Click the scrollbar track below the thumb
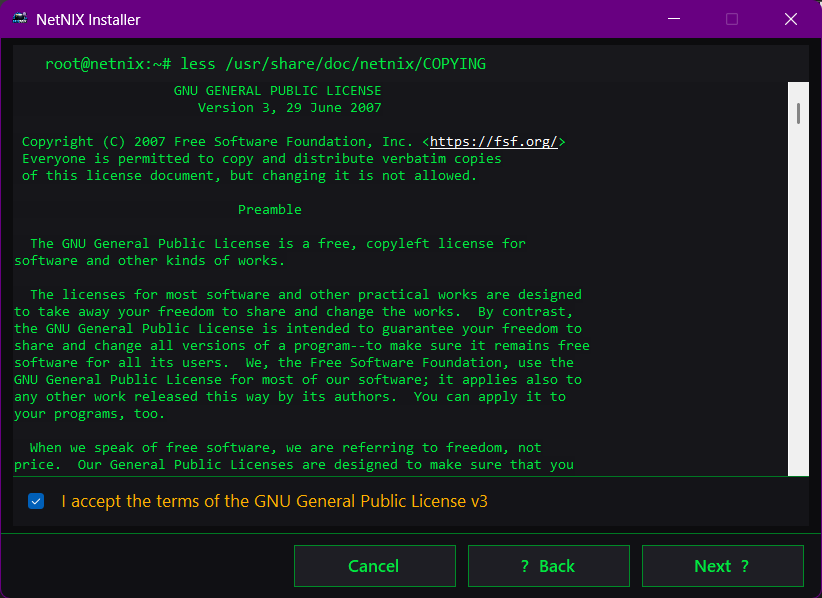822x598 pixels. click(797, 300)
